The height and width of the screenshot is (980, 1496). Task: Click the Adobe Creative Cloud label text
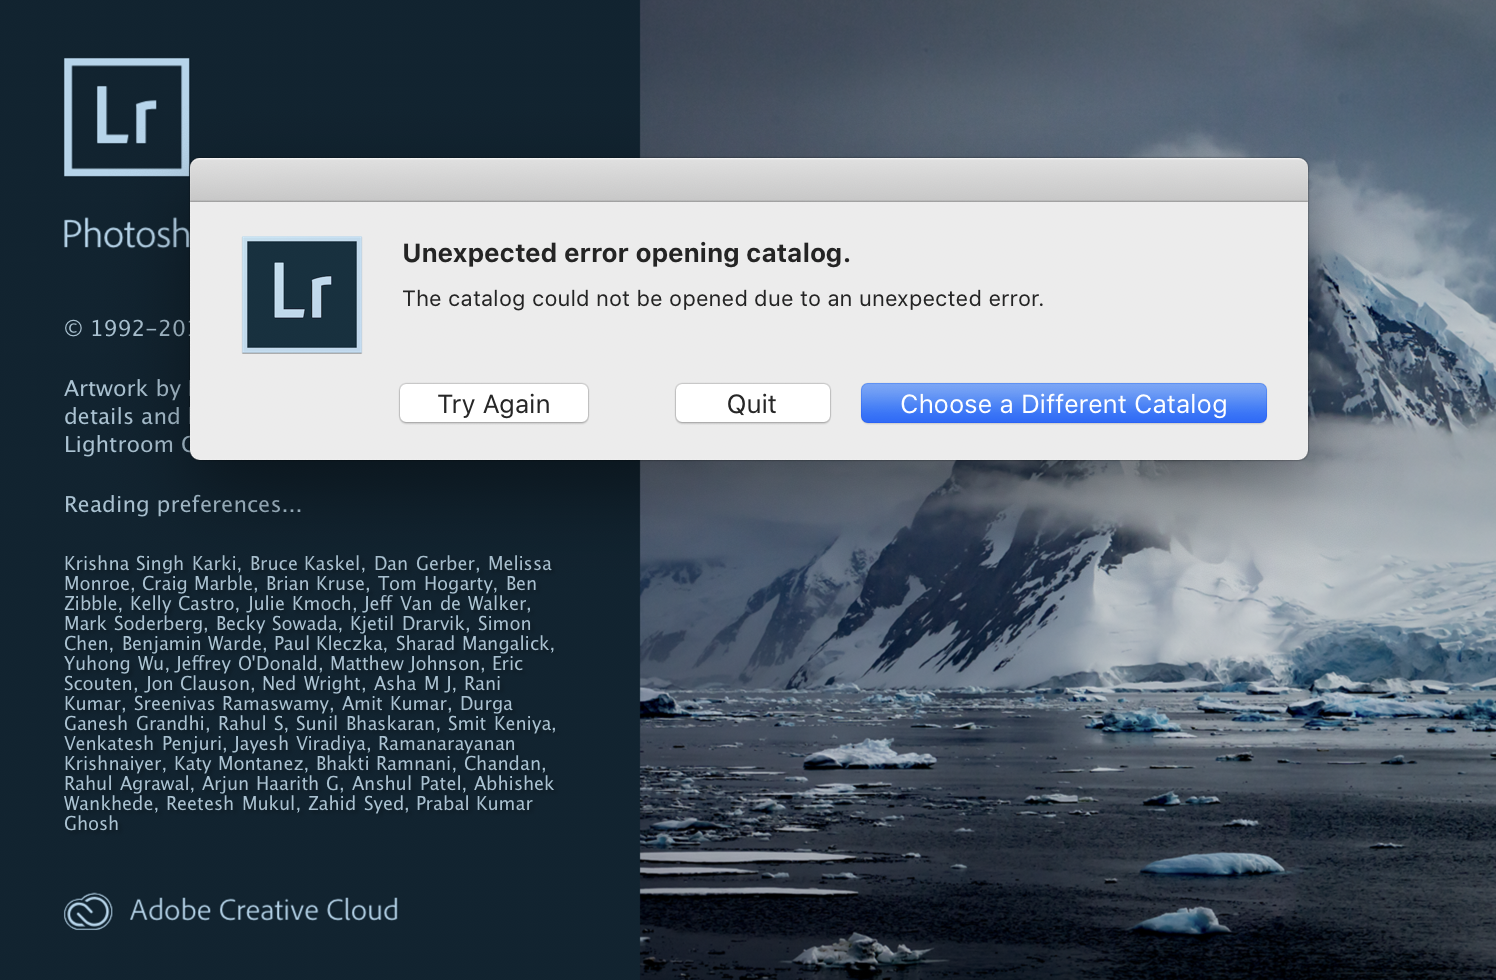(264, 911)
